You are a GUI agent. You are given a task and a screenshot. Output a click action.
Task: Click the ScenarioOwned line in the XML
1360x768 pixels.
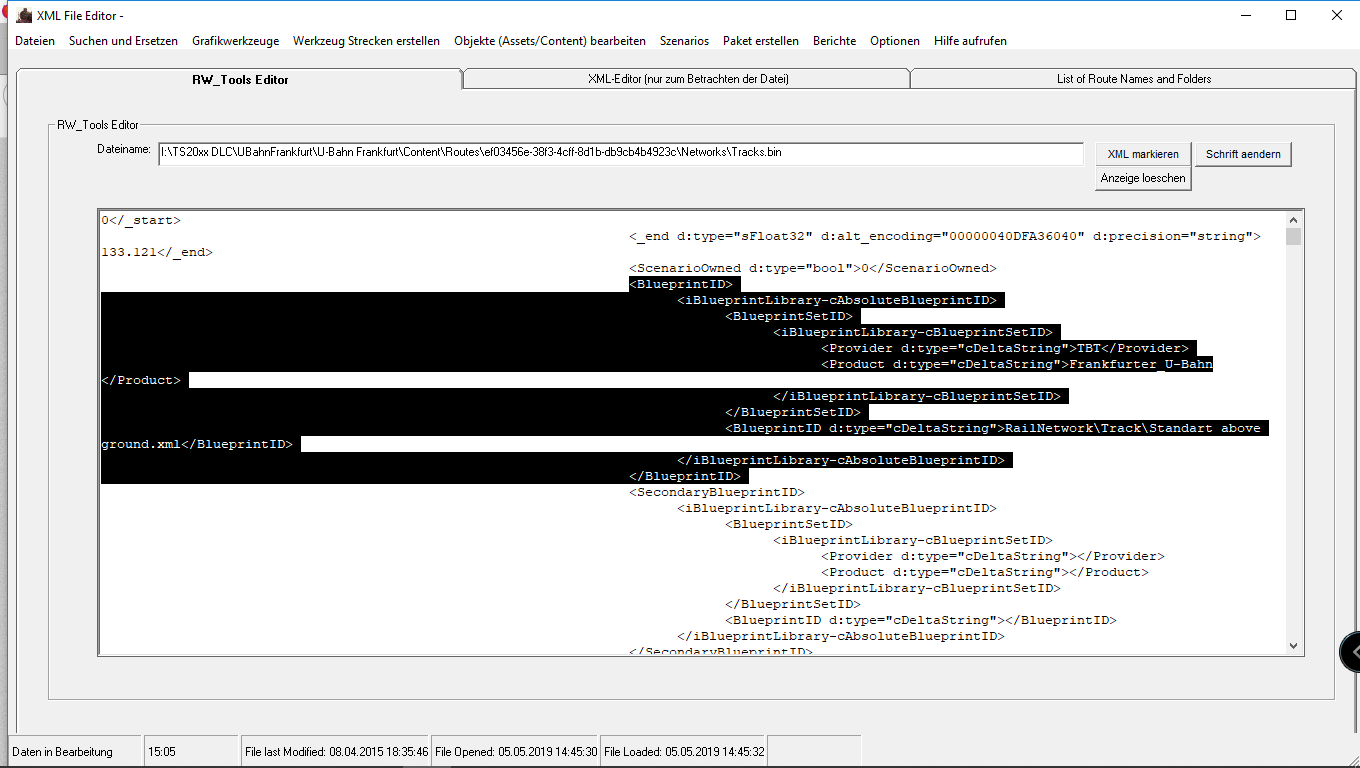(813, 268)
